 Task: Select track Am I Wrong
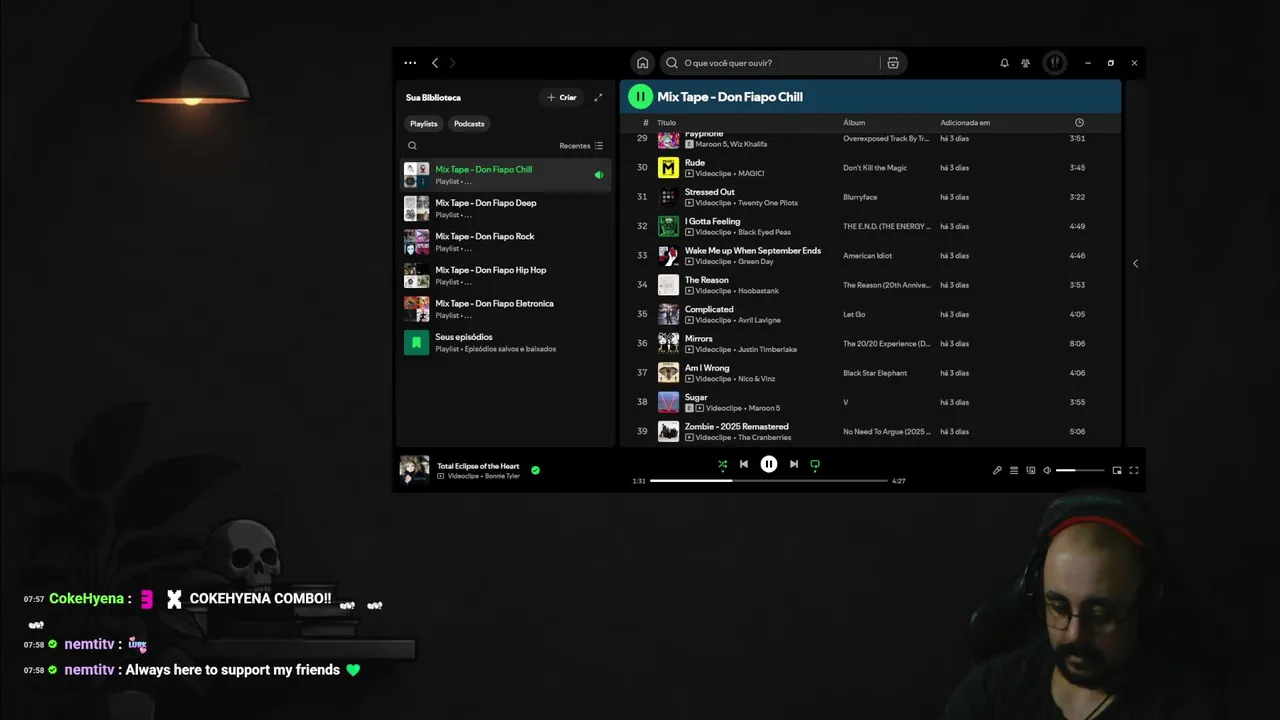tap(870, 373)
